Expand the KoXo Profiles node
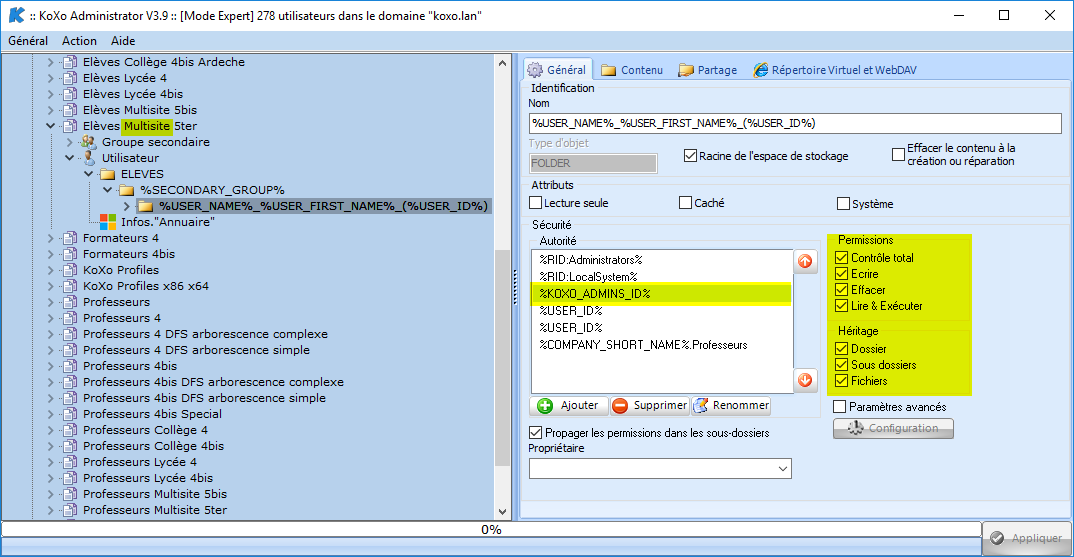 click(50, 270)
